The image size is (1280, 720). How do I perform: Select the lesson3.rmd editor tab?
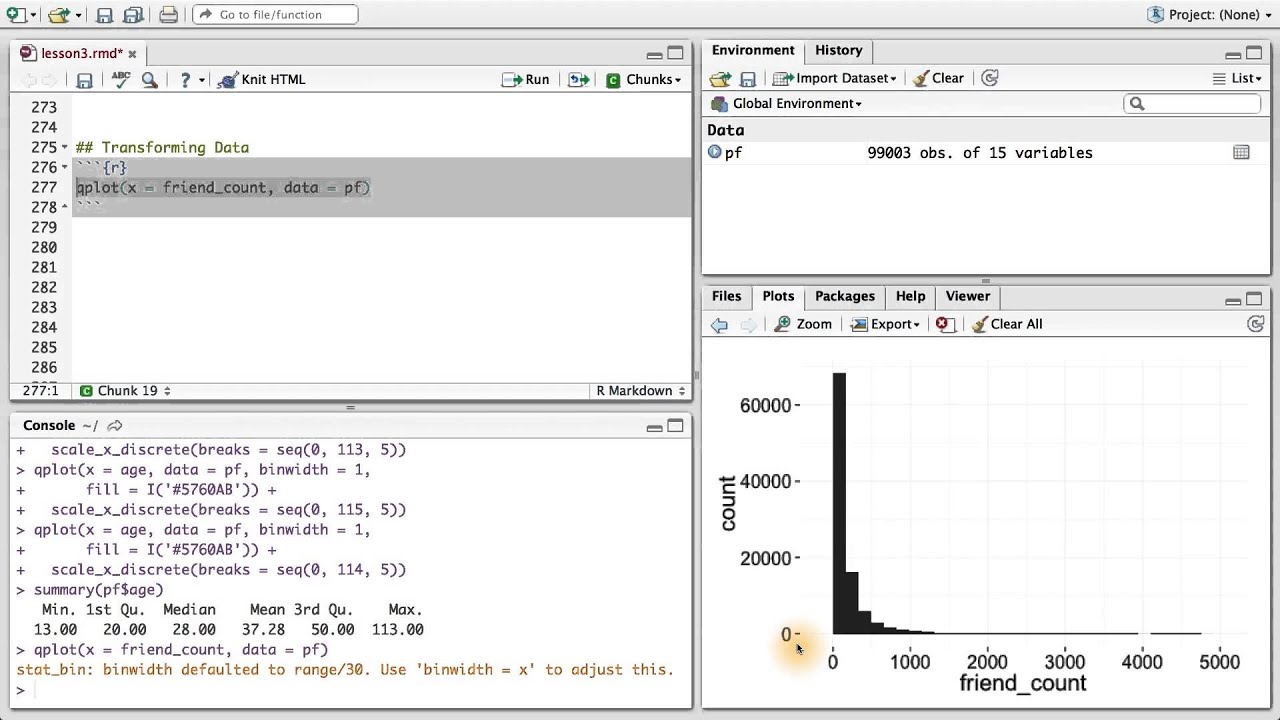(x=80, y=54)
